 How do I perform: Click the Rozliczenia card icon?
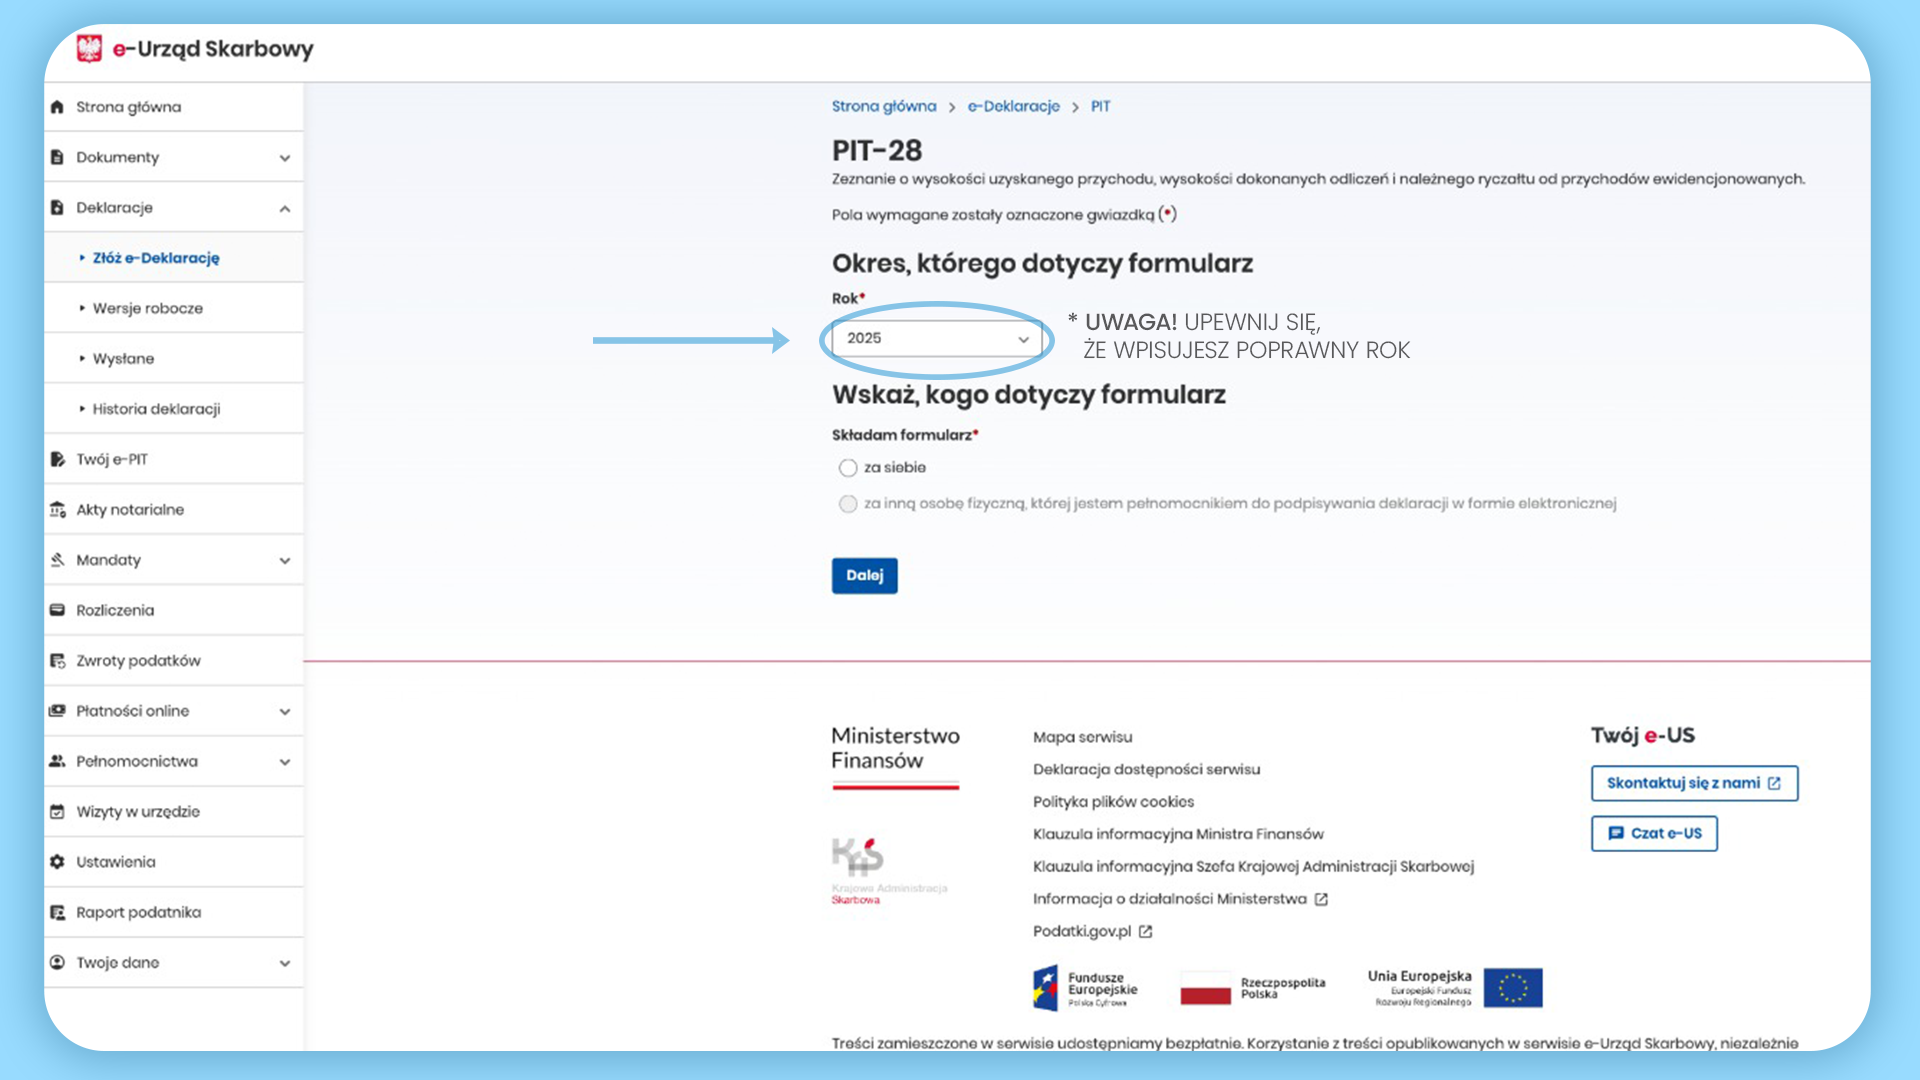[57, 610]
